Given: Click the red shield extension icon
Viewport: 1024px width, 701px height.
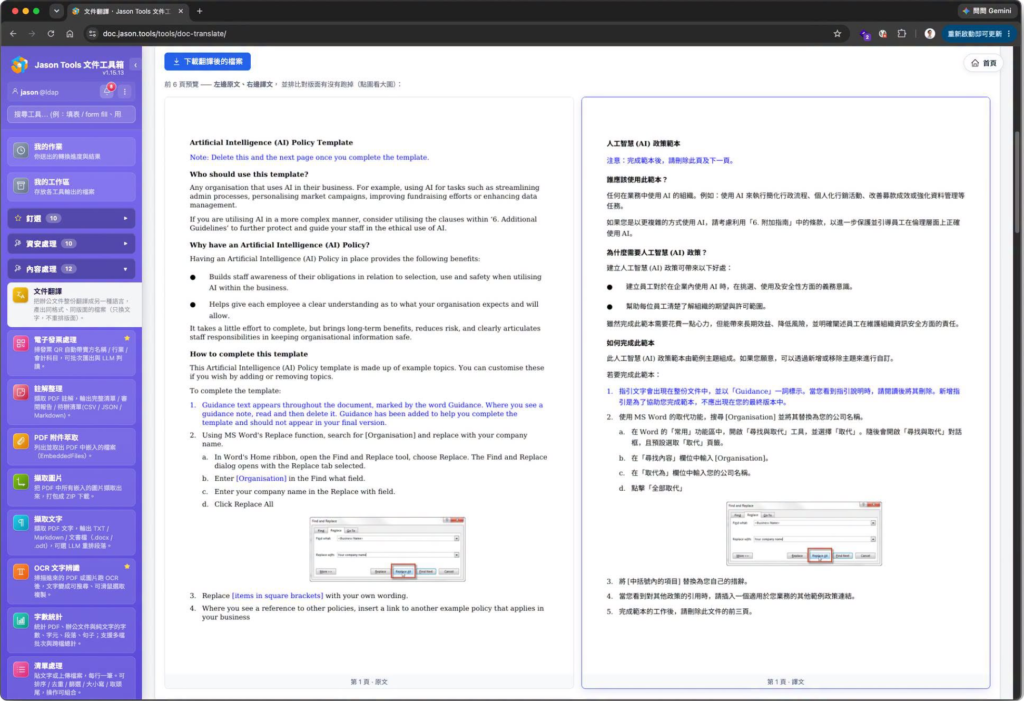Looking at the screenshot, I should click(883, 33).
